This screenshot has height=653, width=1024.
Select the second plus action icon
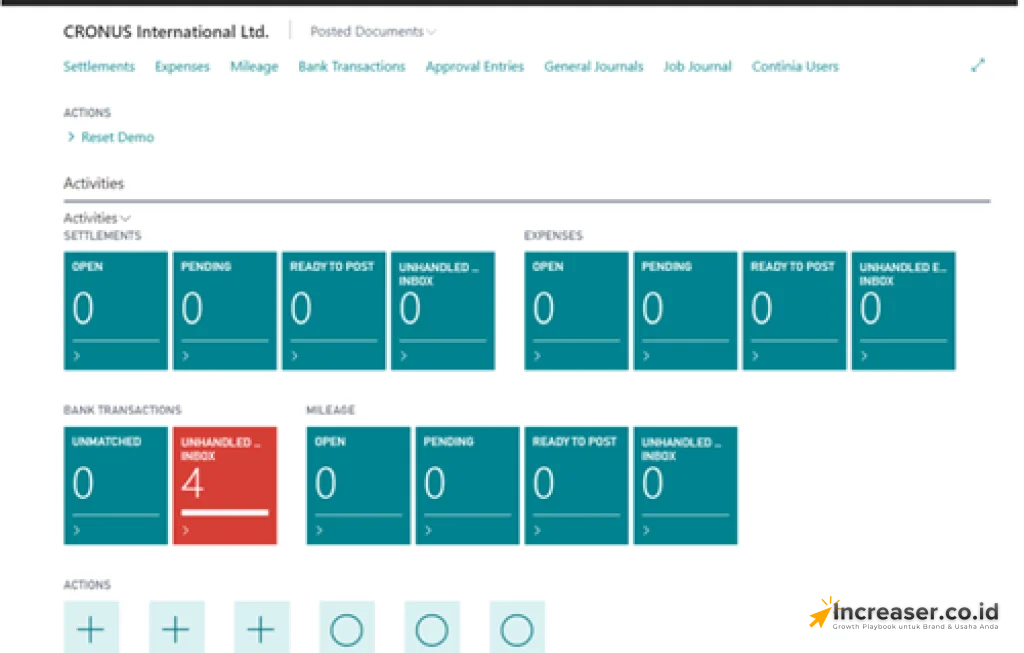pyautogui.click(x=176, y=628)
